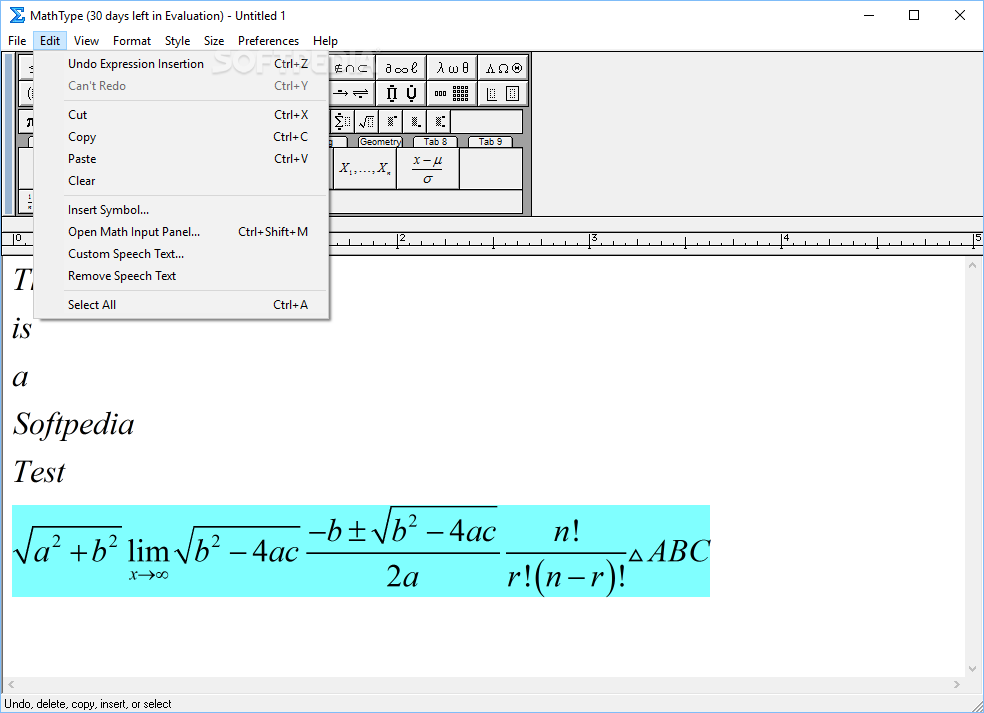Open the Format menu

tap(132, 41)
